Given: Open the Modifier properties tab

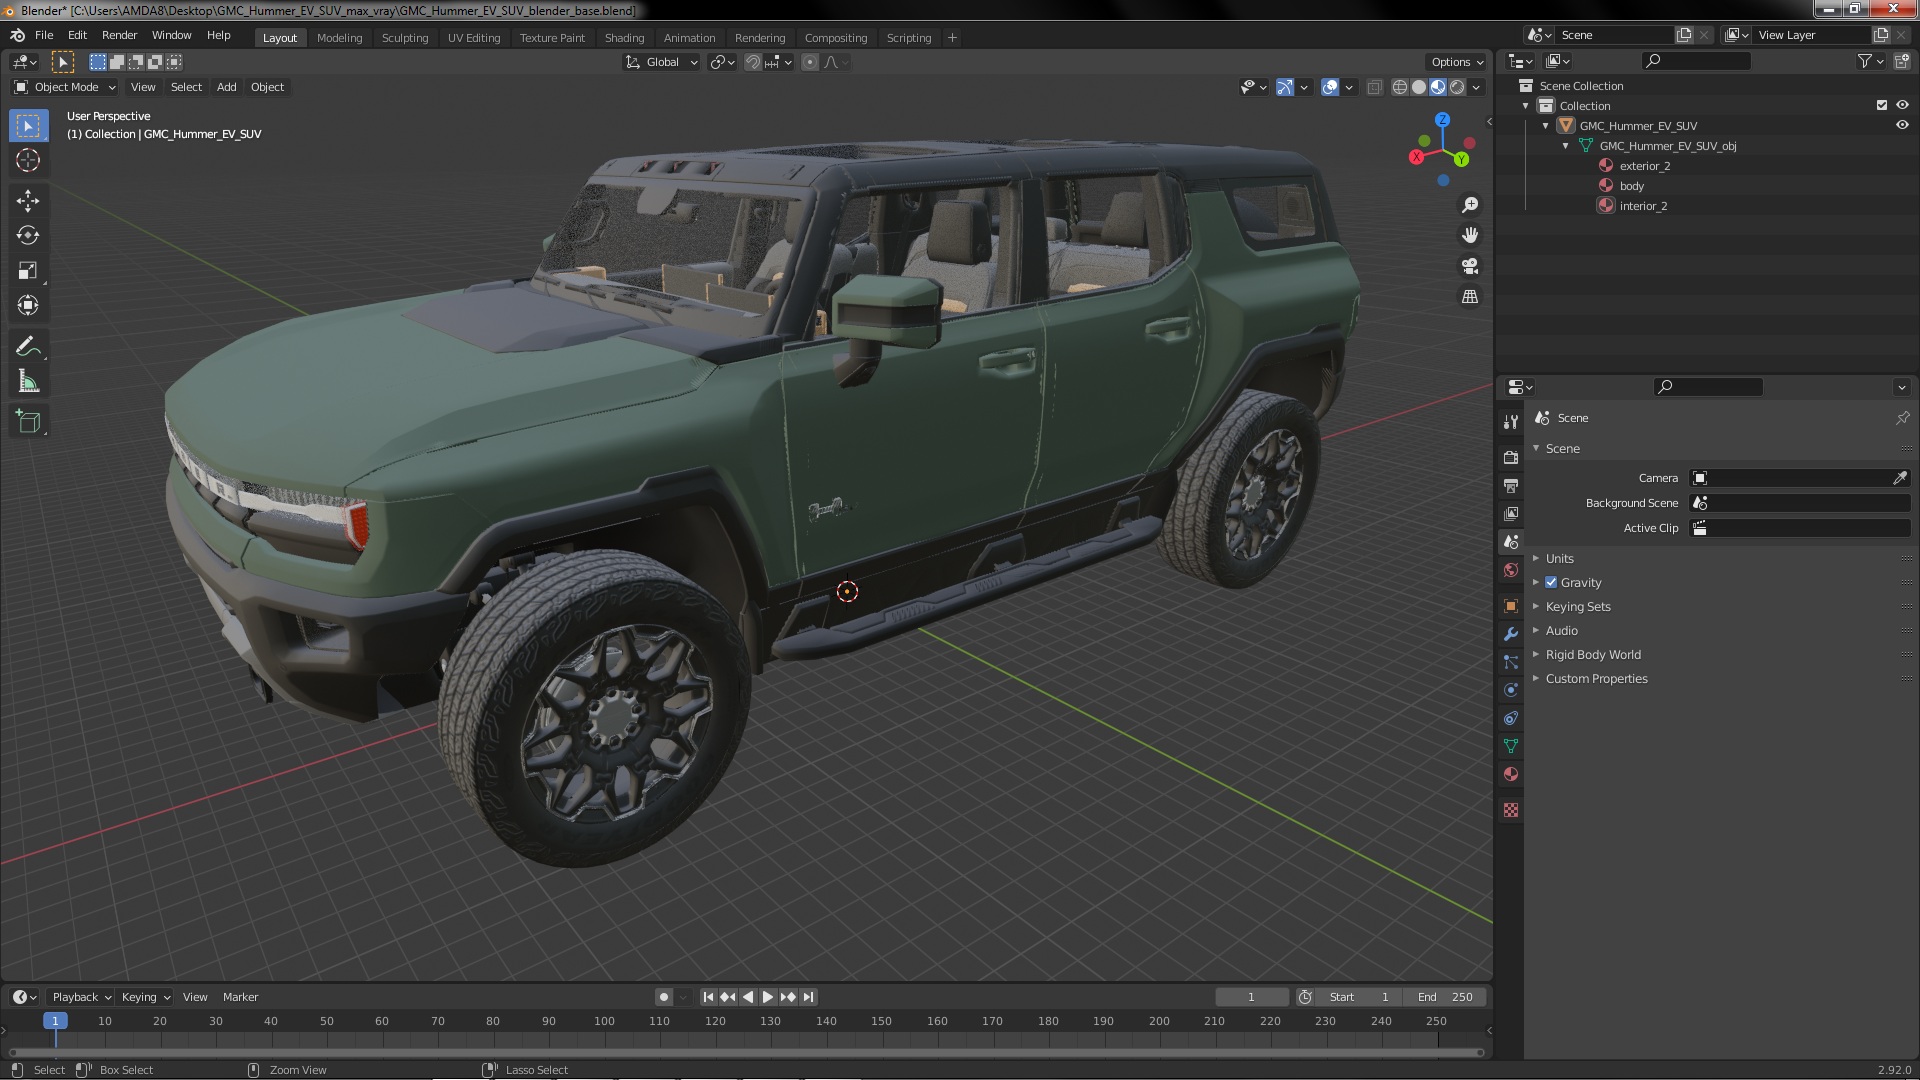Looking at the screenshot, I should tap(1511, 634).
